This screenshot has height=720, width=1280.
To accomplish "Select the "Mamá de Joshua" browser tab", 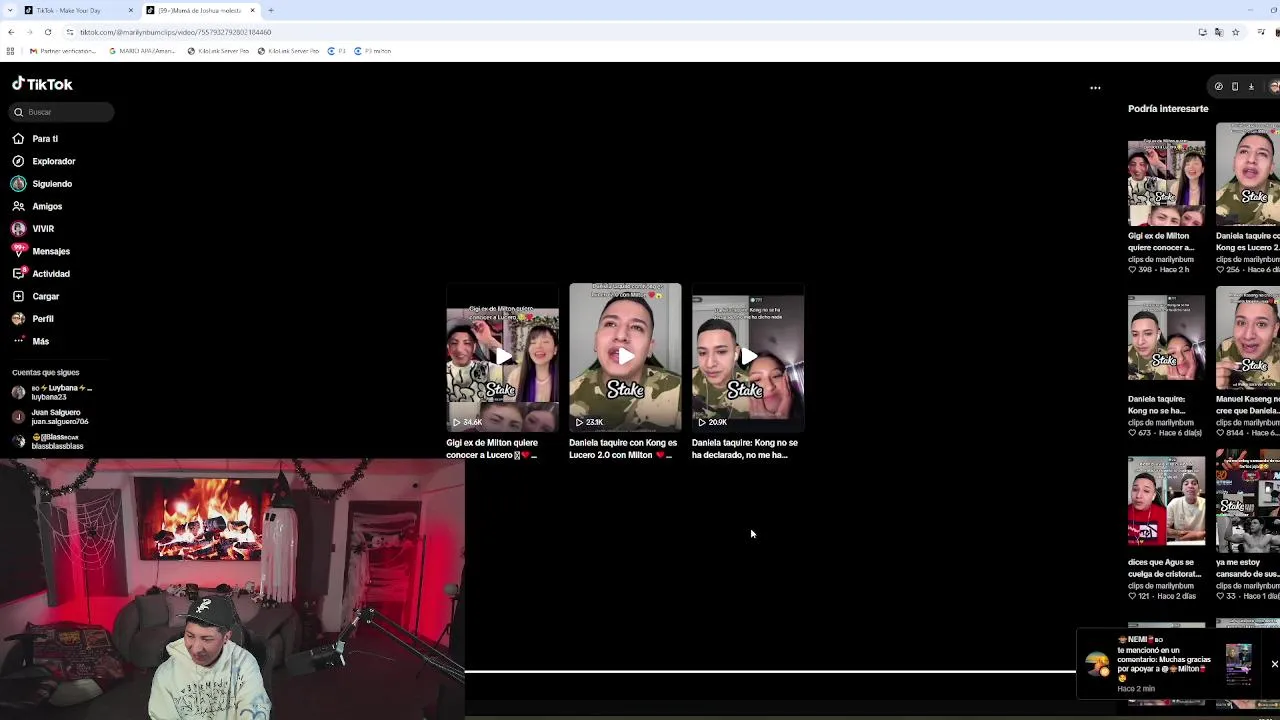I will coord(200,10).
